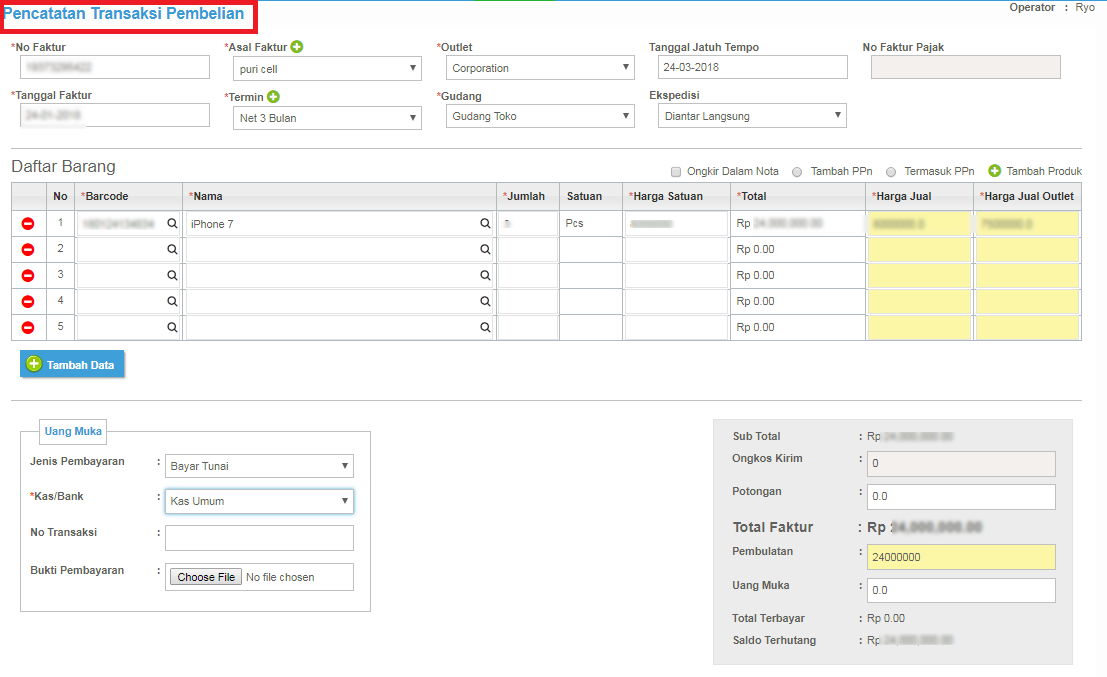The image size is (1107, 677).
Task: Click the Potongan input field
Action: (961, 496)
